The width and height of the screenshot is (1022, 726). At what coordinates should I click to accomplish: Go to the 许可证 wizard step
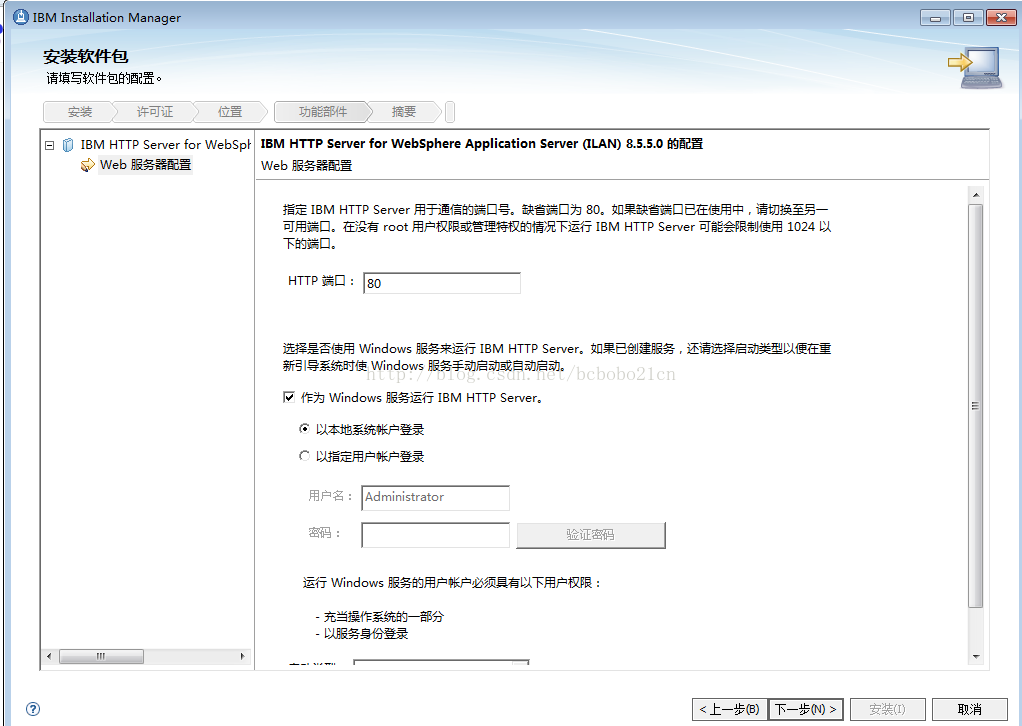coord(154,112)
